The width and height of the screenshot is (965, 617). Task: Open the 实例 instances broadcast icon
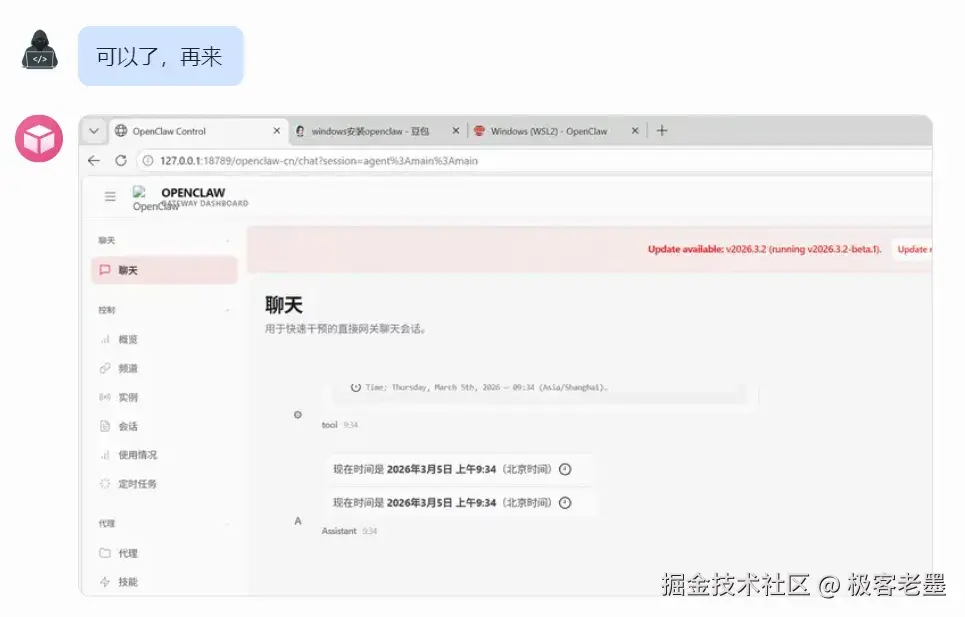point(106,396)
